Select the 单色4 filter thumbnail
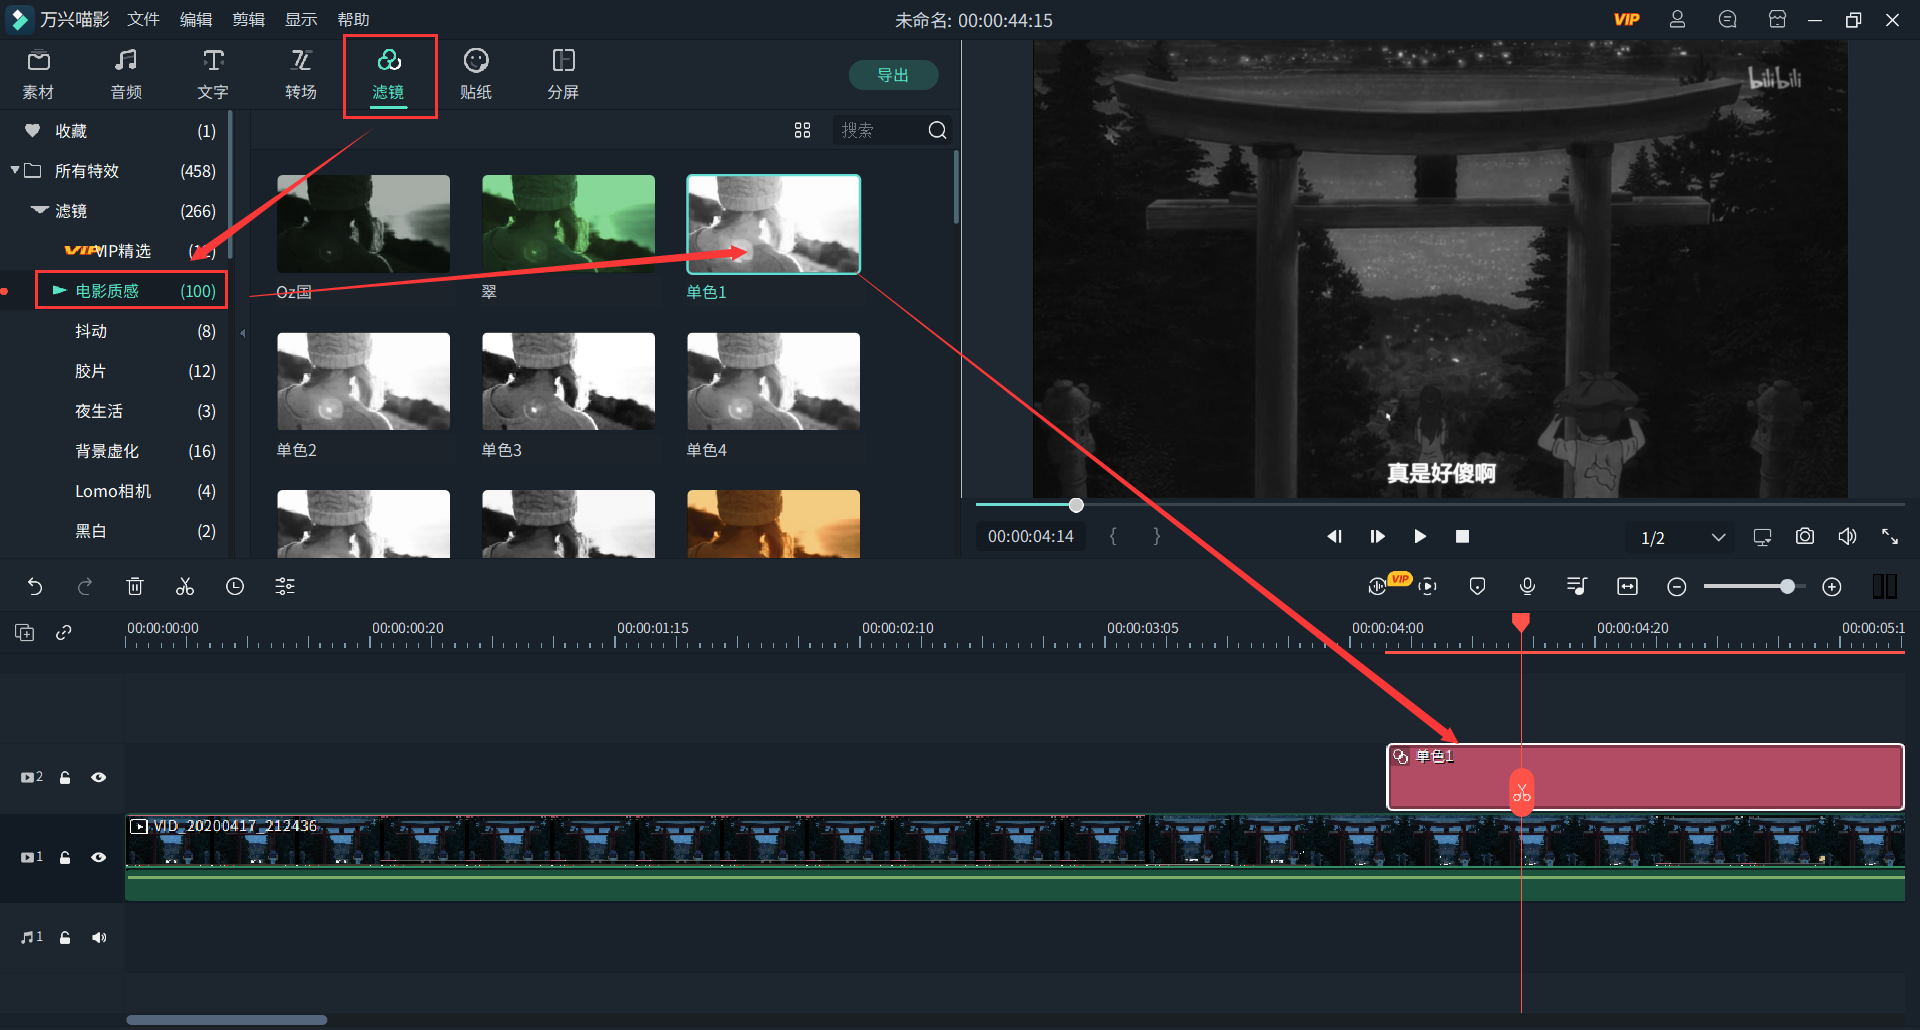The width and height of the screenshot is (1920, 1030). tap(773, 381)
